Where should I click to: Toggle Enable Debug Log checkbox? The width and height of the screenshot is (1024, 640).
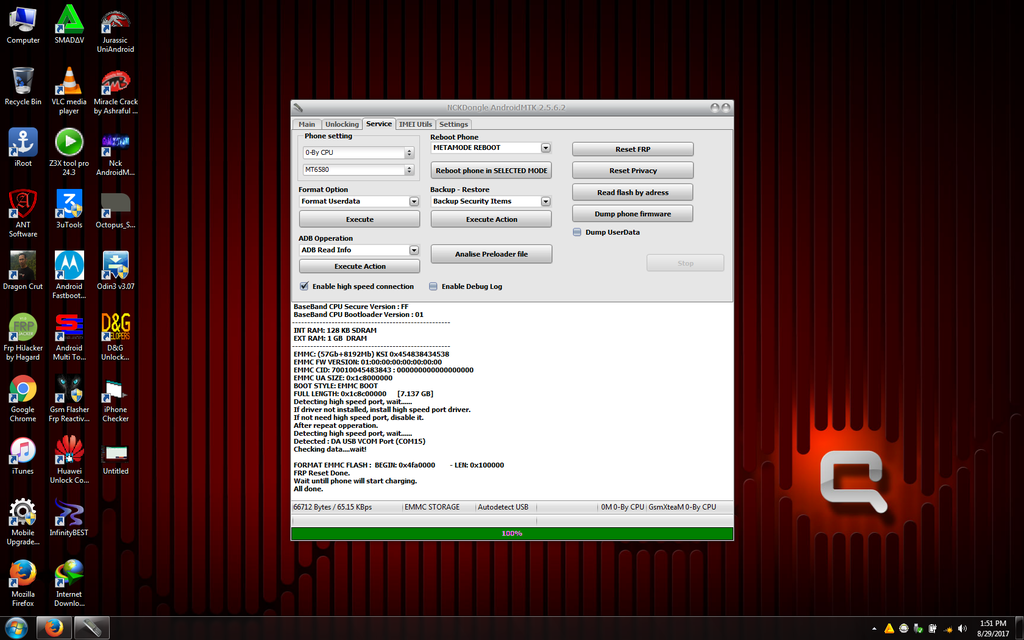click(x=433, y=286)
